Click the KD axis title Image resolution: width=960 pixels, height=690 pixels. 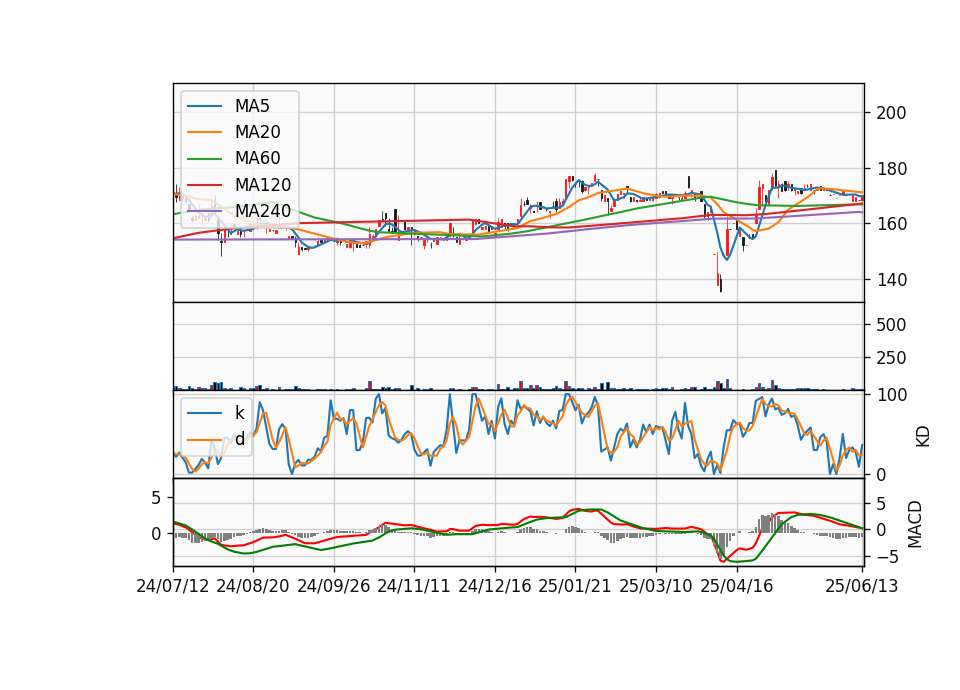tap(923, 437)
